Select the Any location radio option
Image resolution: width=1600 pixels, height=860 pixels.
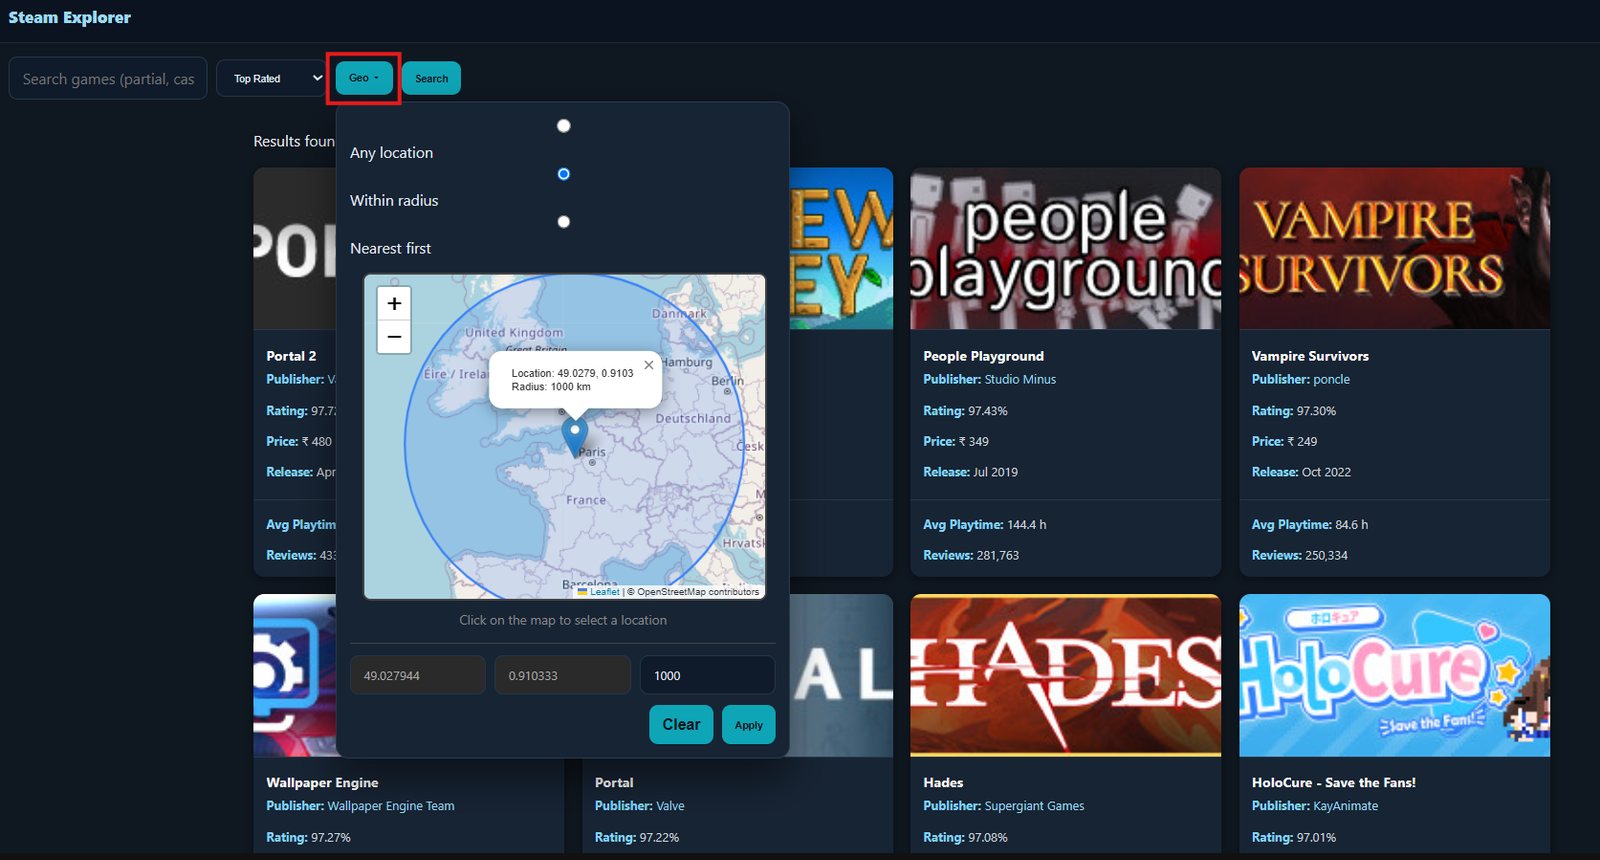point(564,126)
